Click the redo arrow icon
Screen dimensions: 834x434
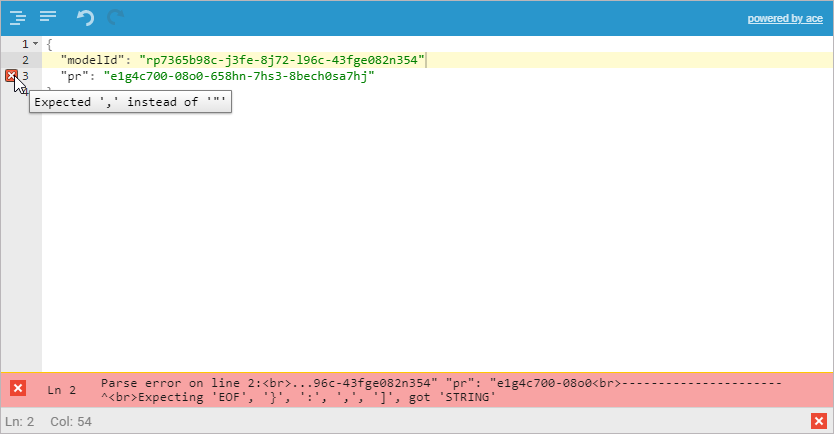pos(116,17)
